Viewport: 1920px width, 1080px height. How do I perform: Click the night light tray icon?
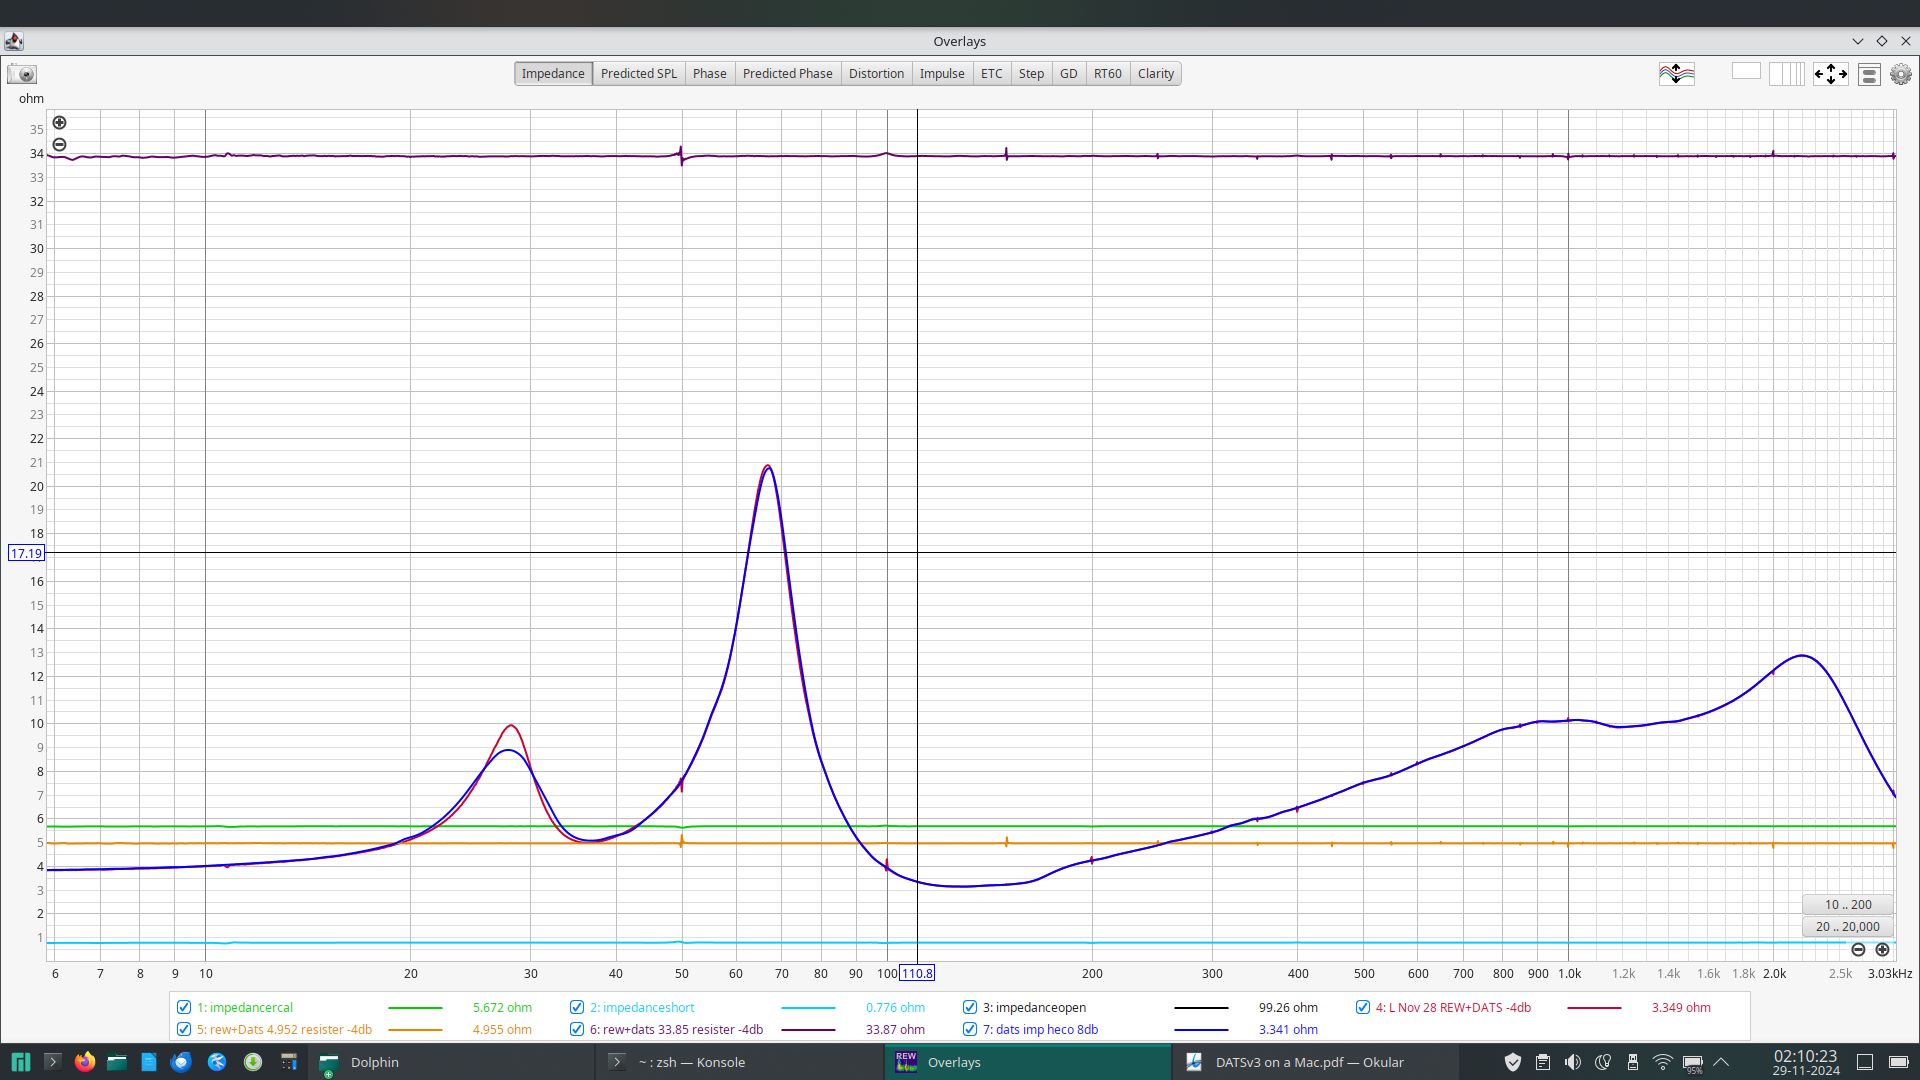click(1603, 1062)
